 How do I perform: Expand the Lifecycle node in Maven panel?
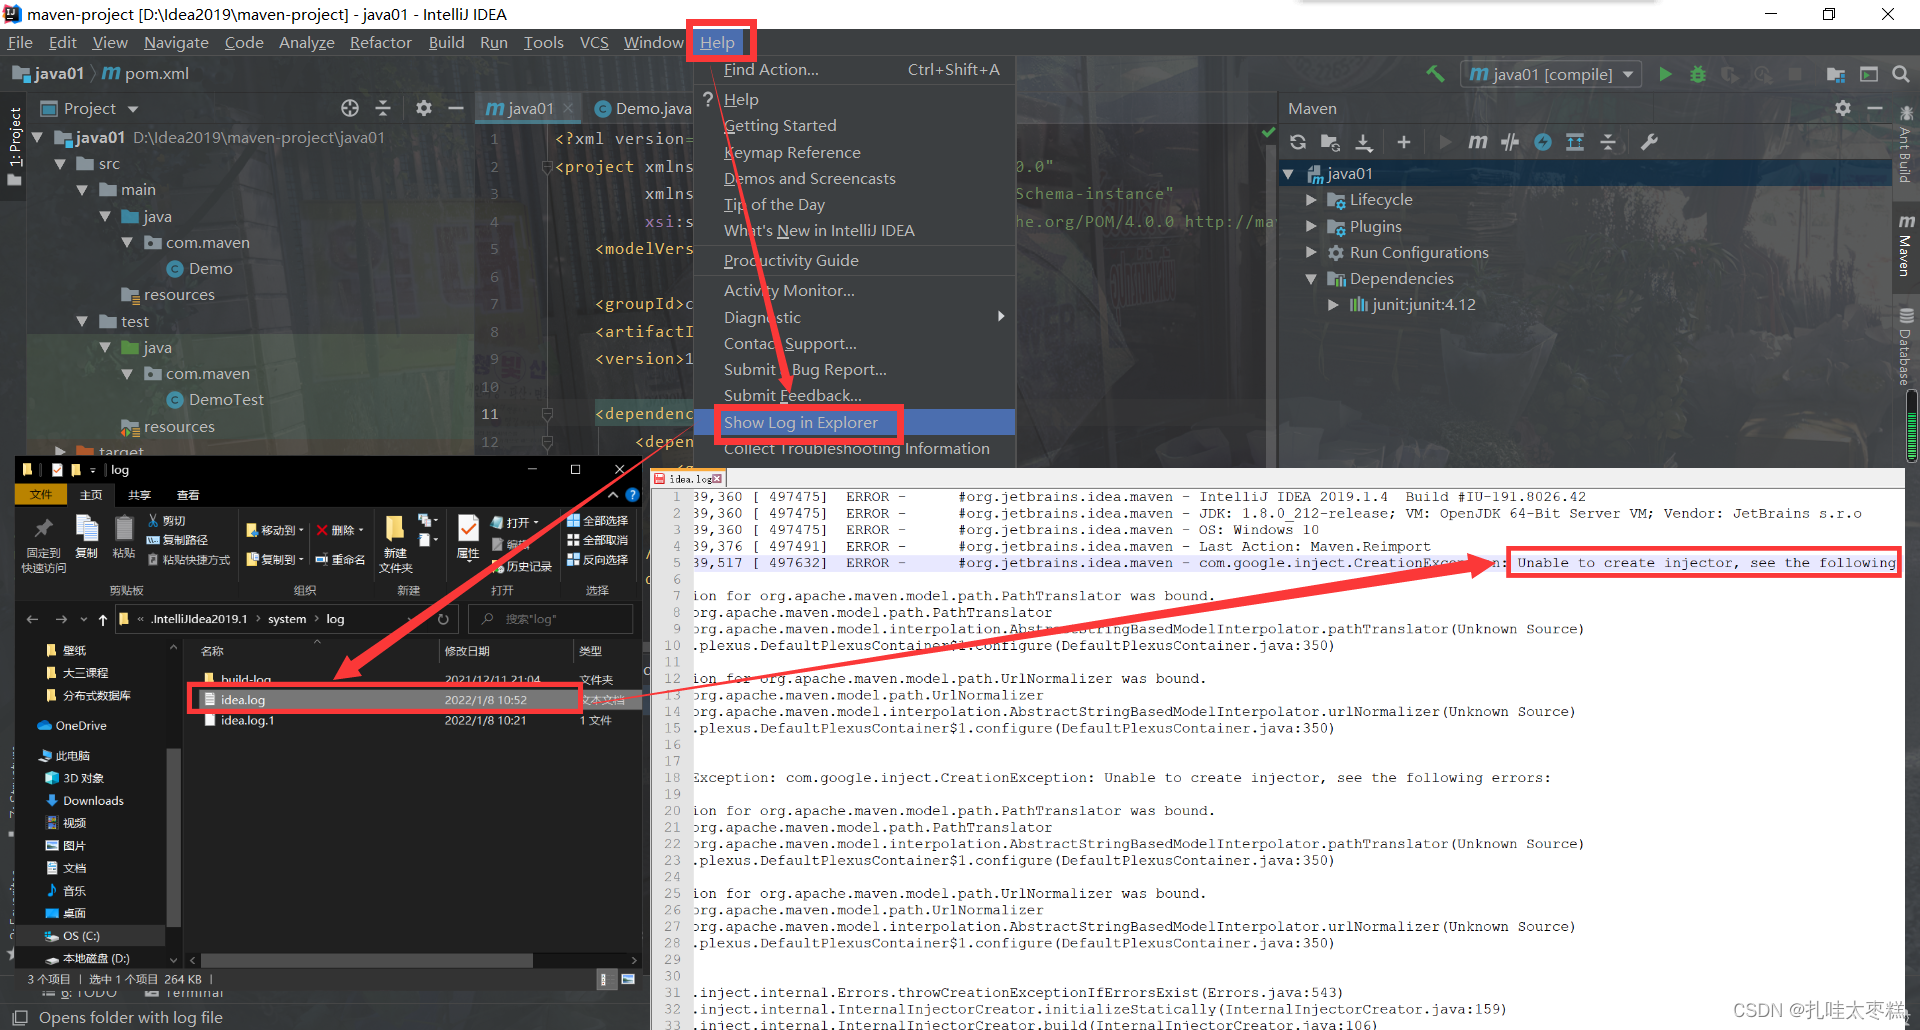(1312, 200)
